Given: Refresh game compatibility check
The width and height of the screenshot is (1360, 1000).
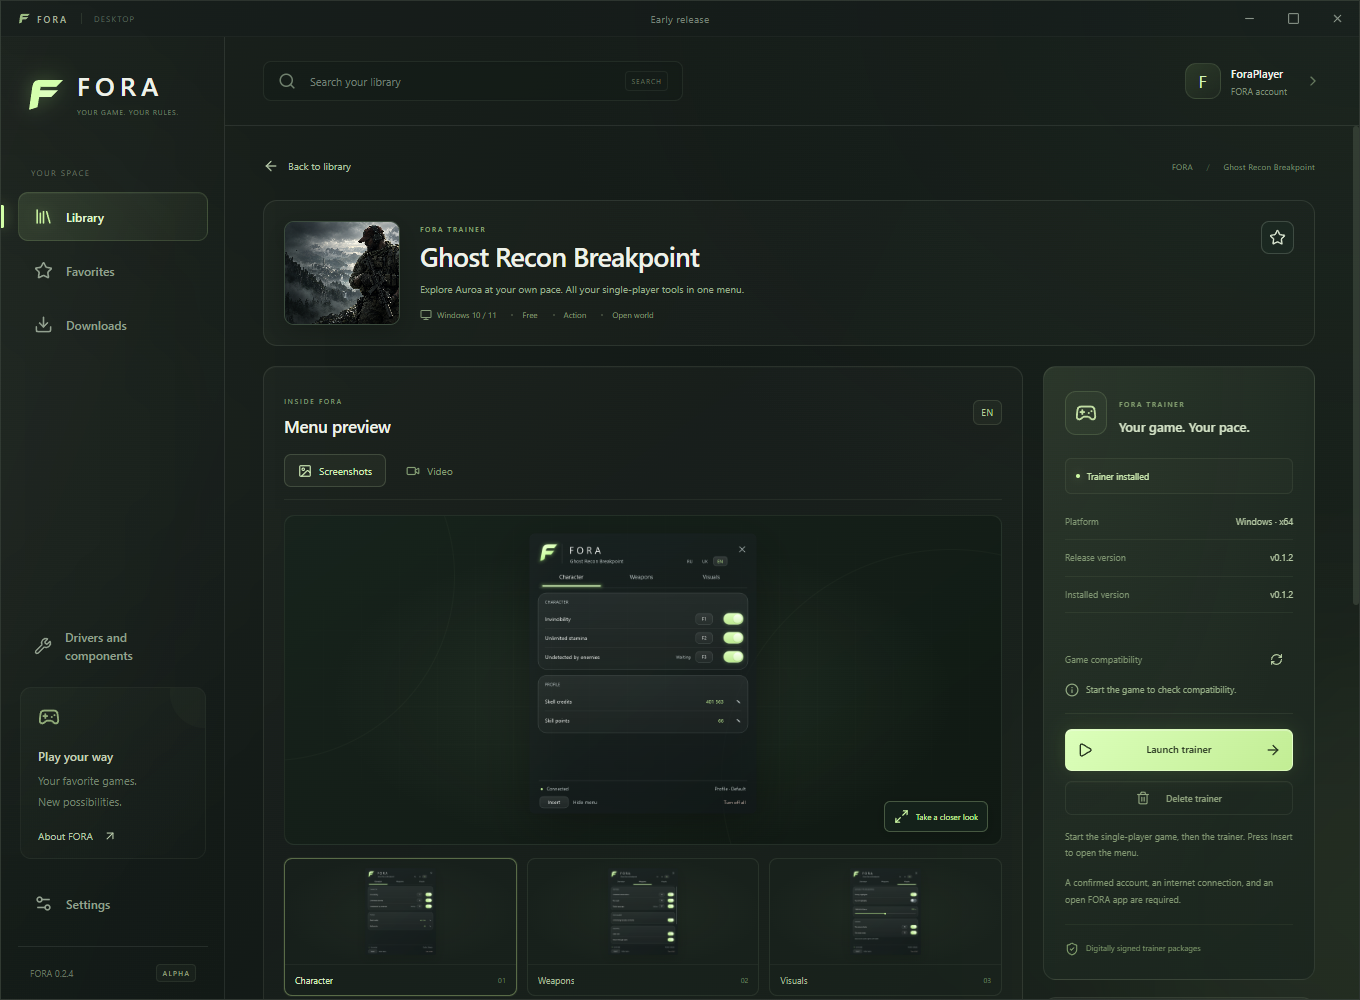Looking at the screenshot, I should click(1276, 659).
